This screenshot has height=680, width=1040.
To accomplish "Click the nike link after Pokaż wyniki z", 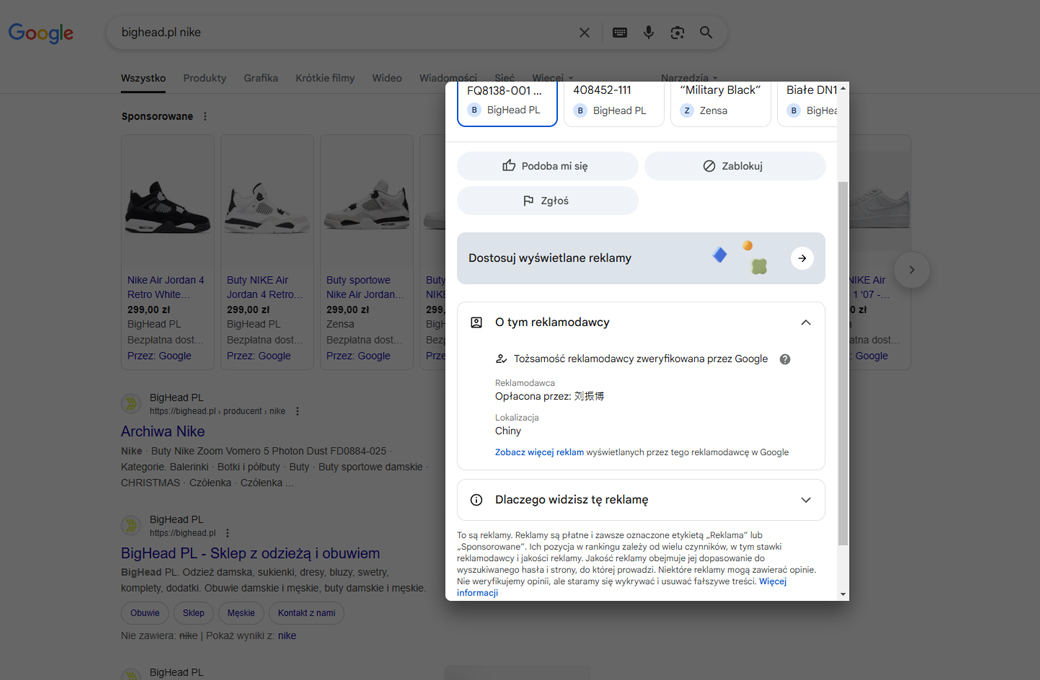I will pos(287,636).
